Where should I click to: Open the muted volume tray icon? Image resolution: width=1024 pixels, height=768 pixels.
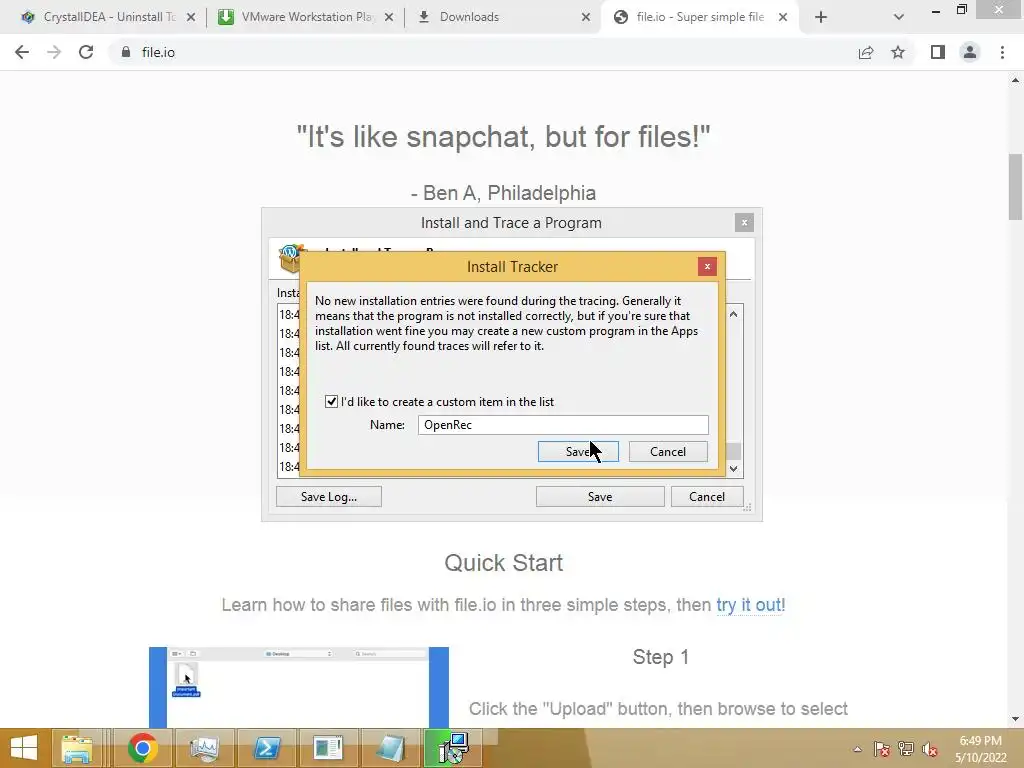pyautogui.click(x=930, y=749)
